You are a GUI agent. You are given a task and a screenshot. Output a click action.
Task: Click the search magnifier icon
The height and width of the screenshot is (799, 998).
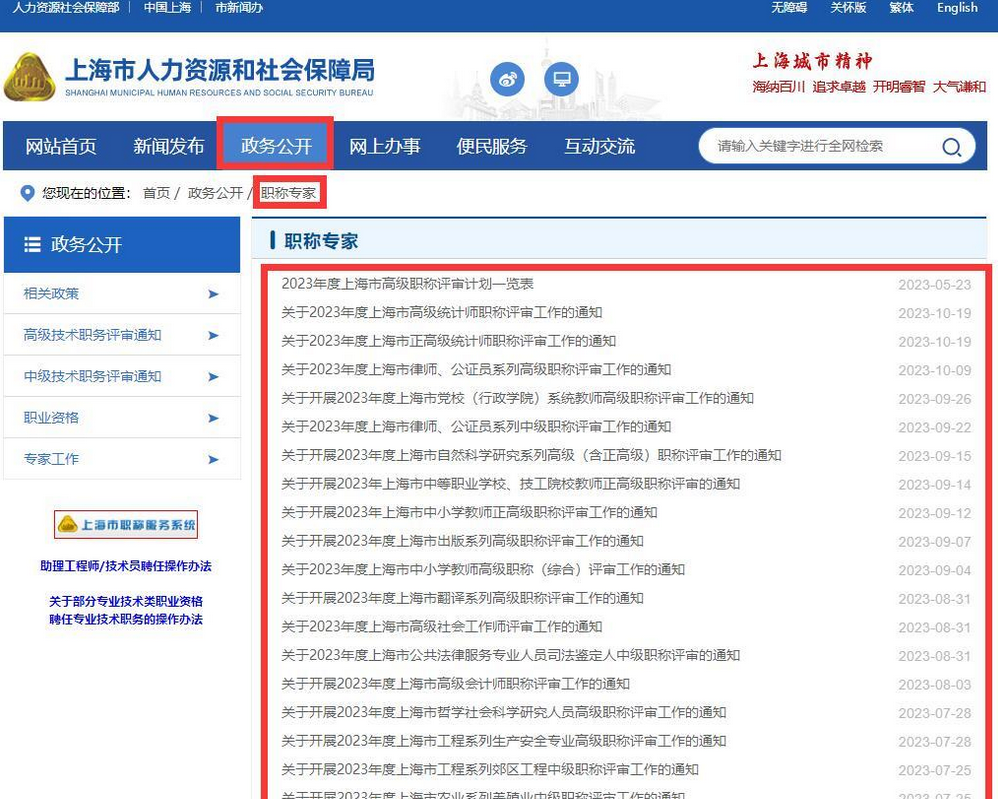(x=951, y=147)
